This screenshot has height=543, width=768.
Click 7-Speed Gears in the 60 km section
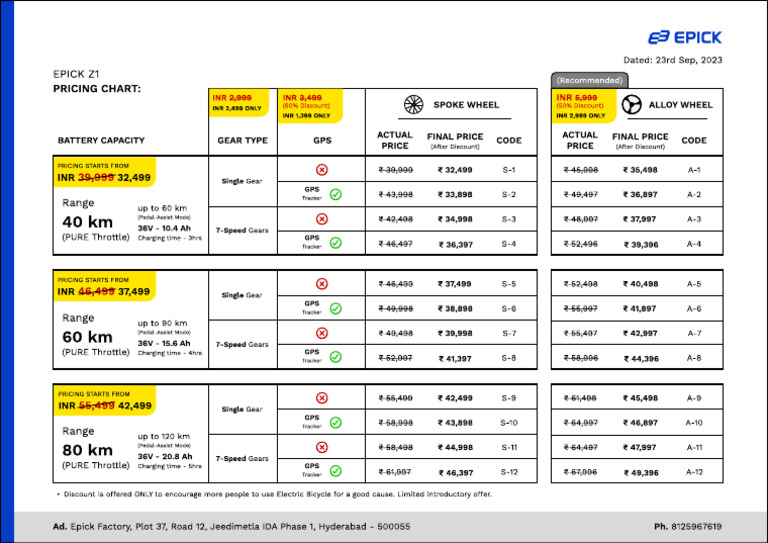pyautogui.click(x=242, y=344)
